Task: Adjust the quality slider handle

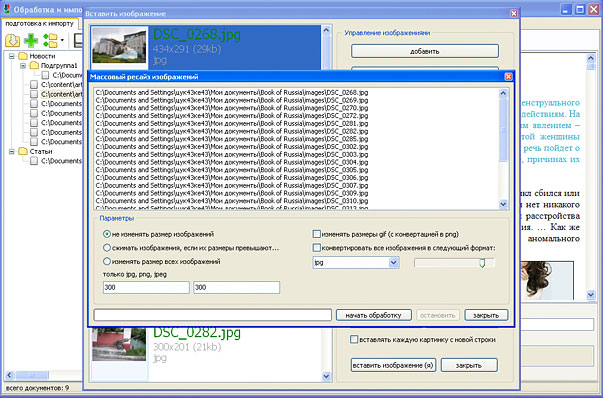Action: point(482,263)
